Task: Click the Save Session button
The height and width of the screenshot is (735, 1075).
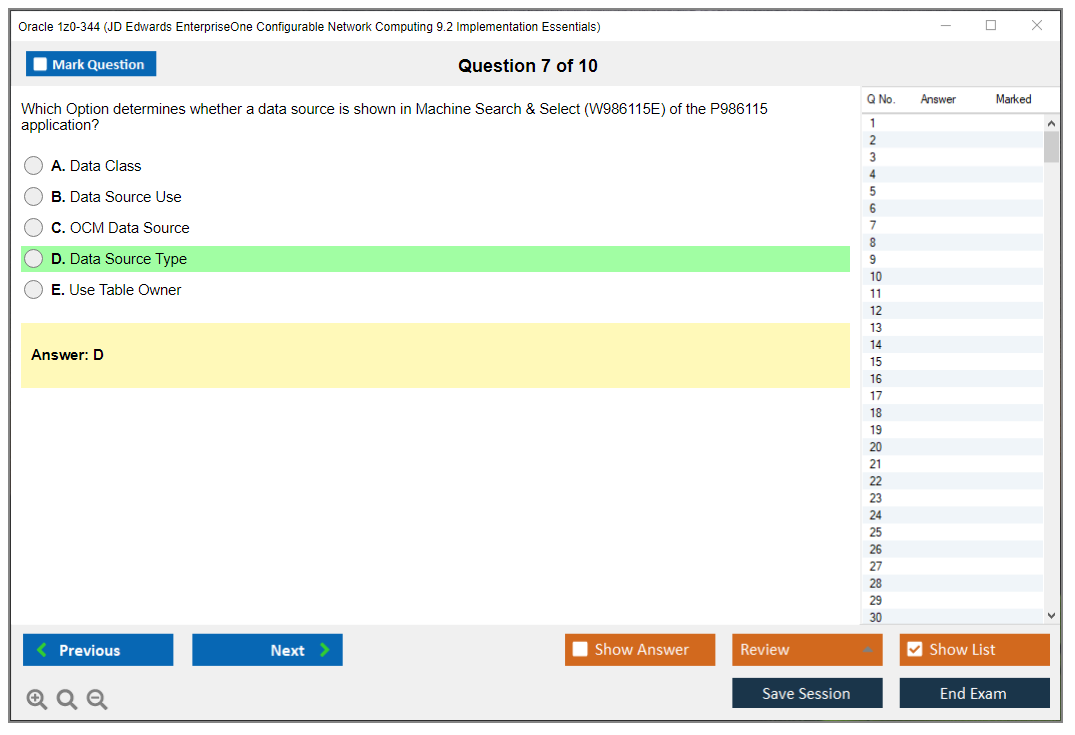Action: [807, 692]
